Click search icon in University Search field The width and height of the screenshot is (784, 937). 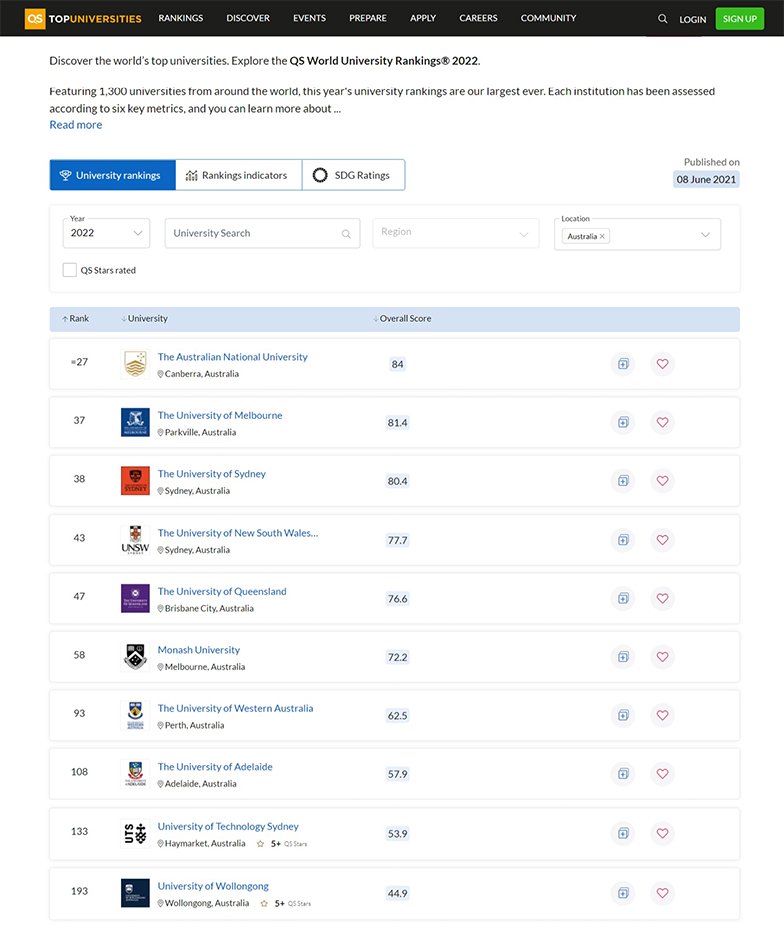click(346, 234)
